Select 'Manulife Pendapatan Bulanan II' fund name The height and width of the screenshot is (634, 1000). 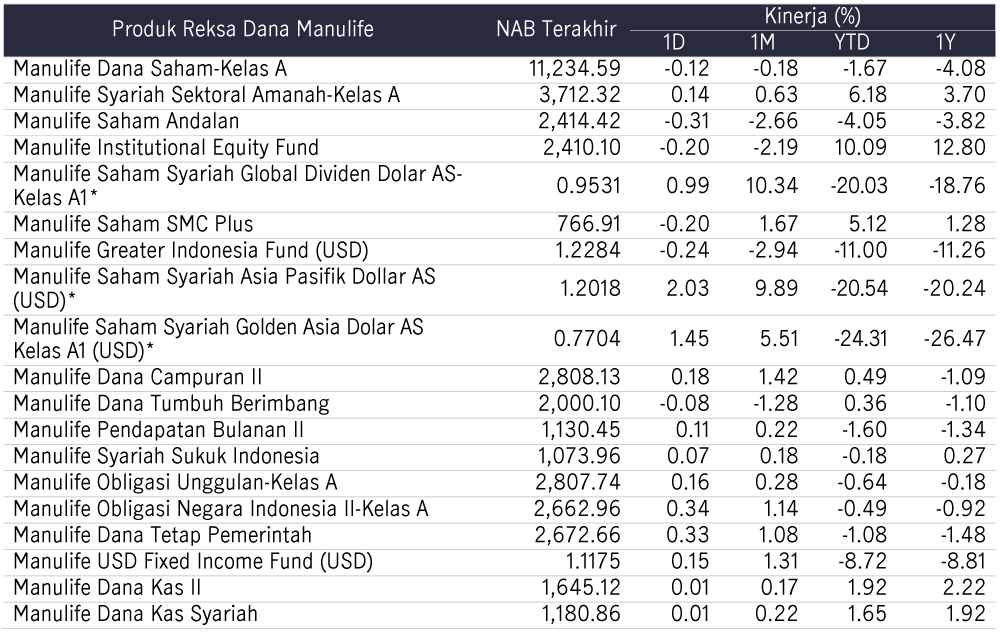(x=158, y=430)
